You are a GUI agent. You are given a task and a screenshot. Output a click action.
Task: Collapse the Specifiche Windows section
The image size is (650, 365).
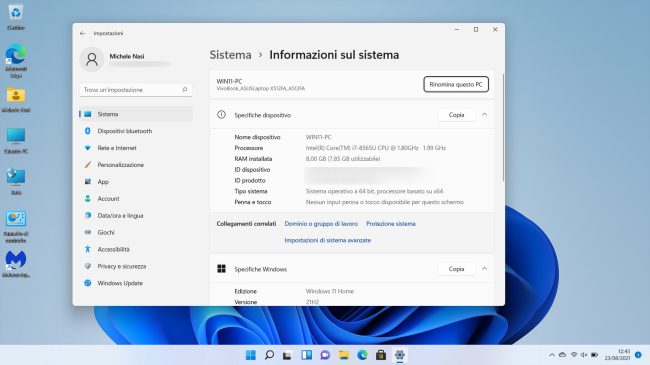point(484,269)
